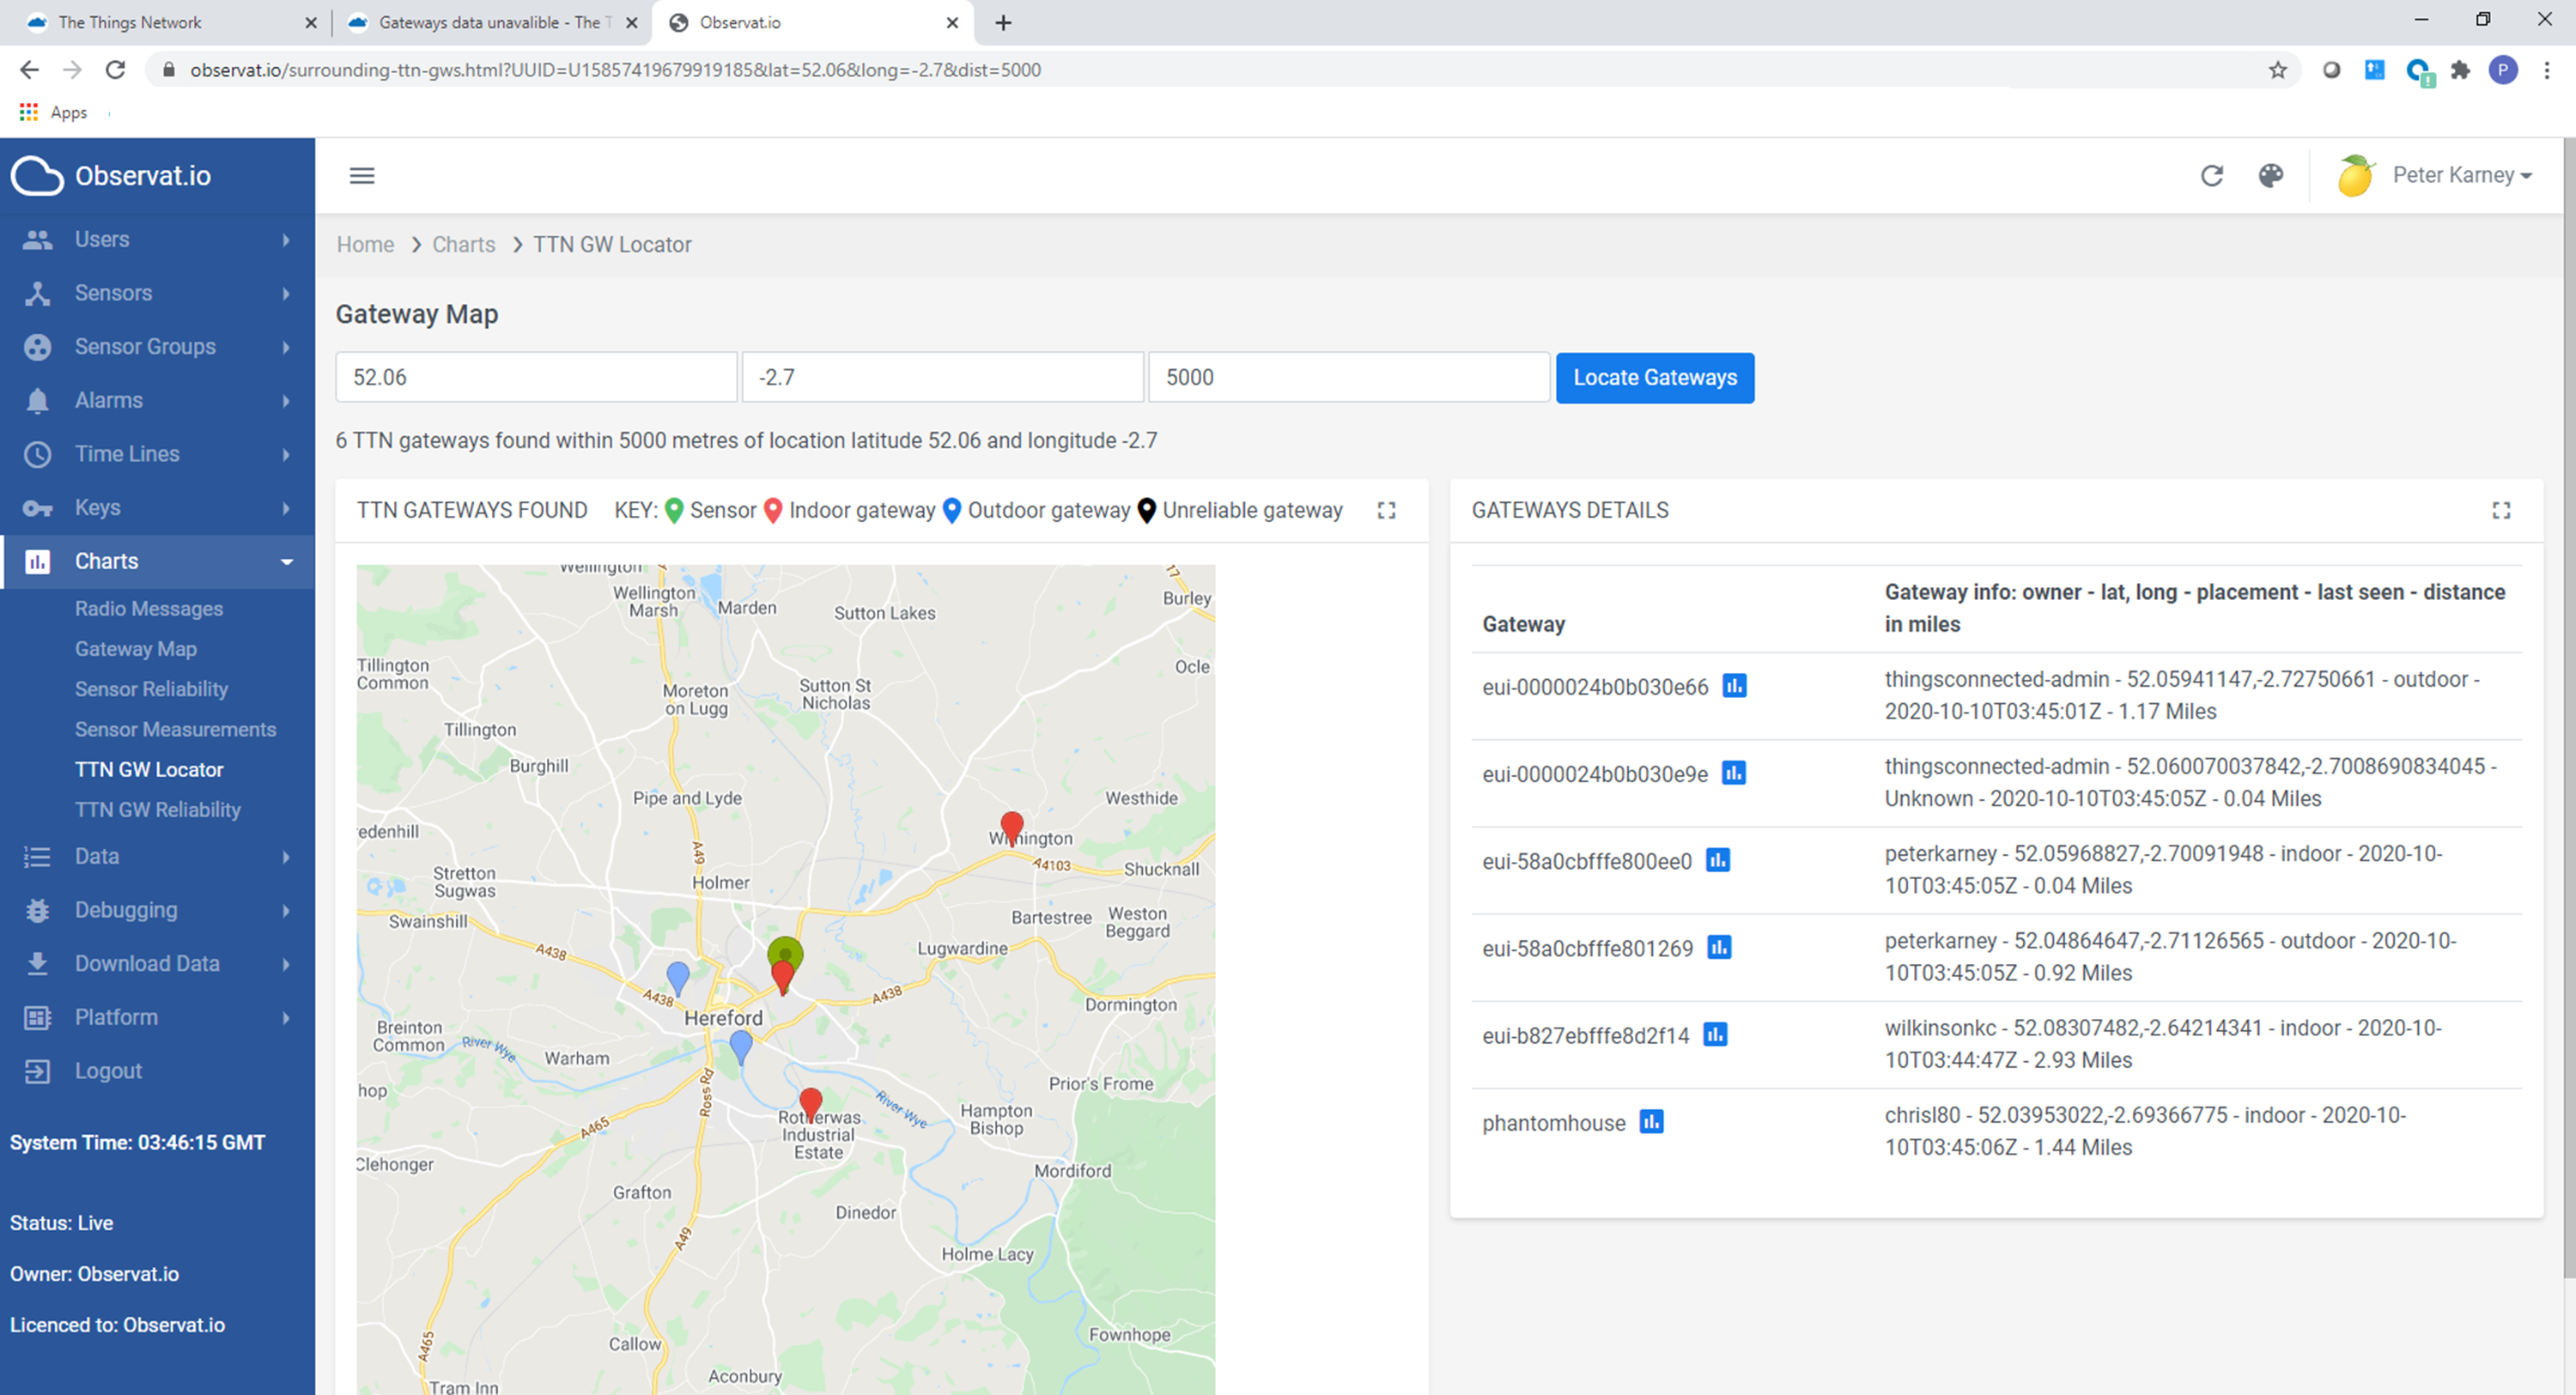The height and width of the screenshot is (1395, 2576).
Task: Click gateway name eui-58a0cbfffe801269
Action: pos(1587,948)
